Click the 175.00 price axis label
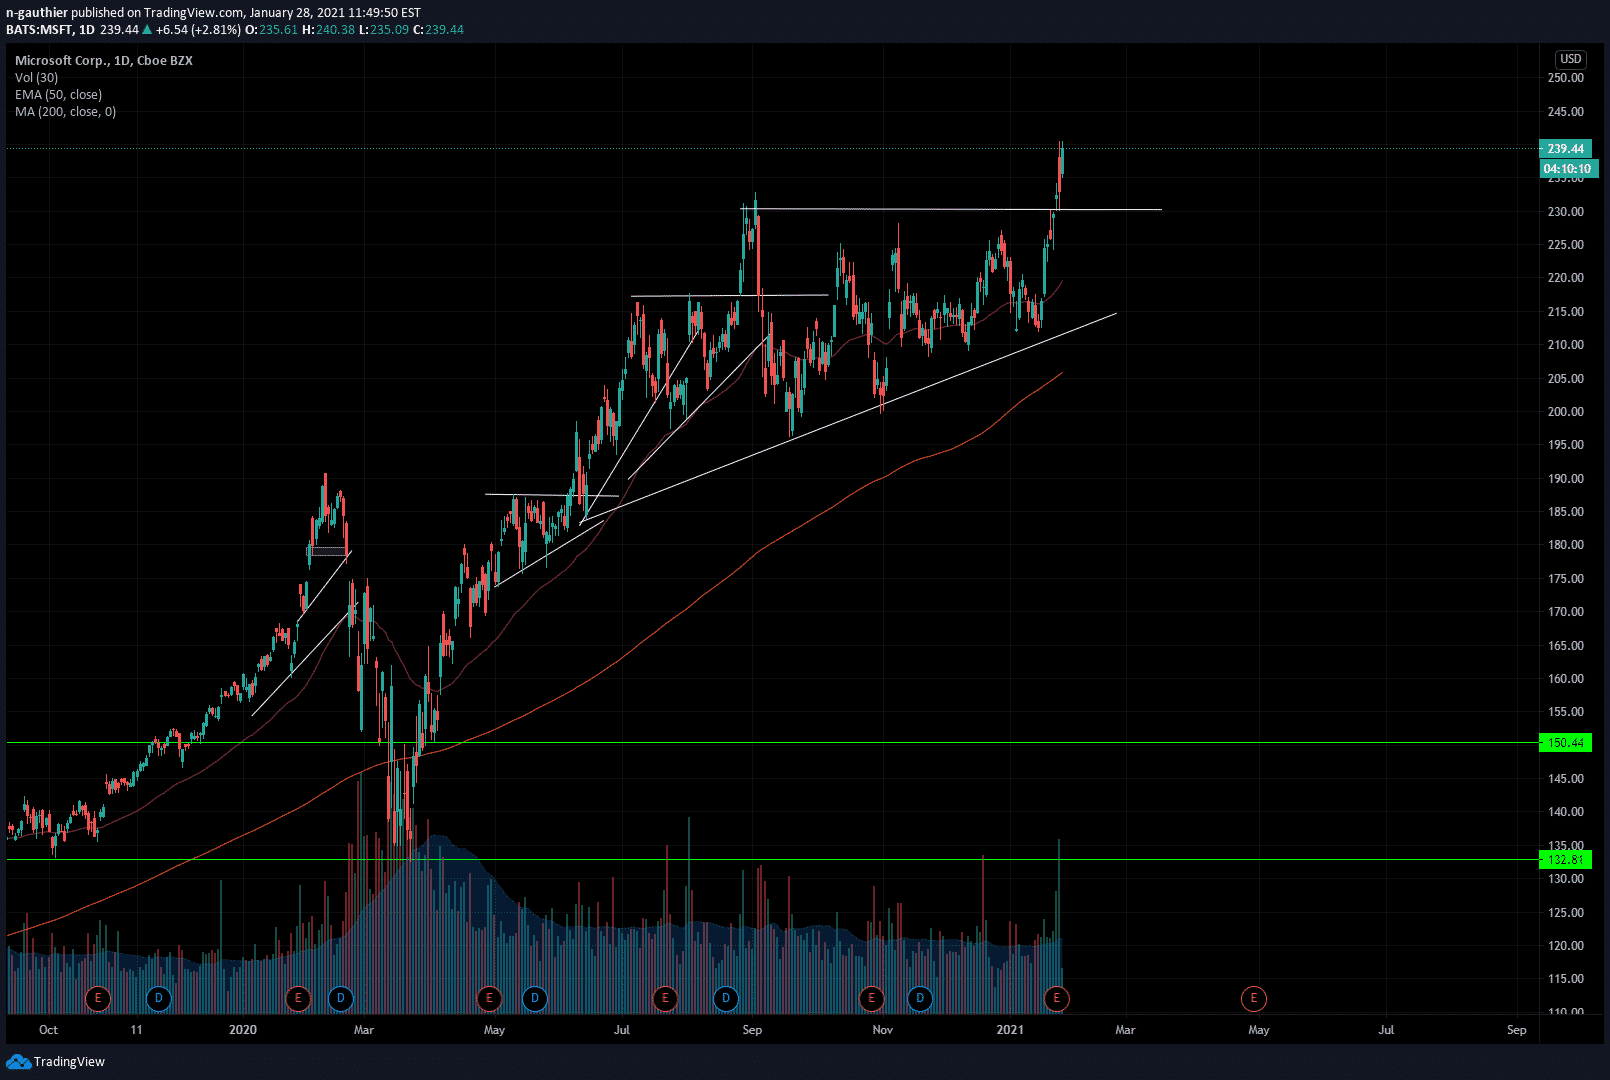The image size is (1610, 1080). [x=1566, y=579]
